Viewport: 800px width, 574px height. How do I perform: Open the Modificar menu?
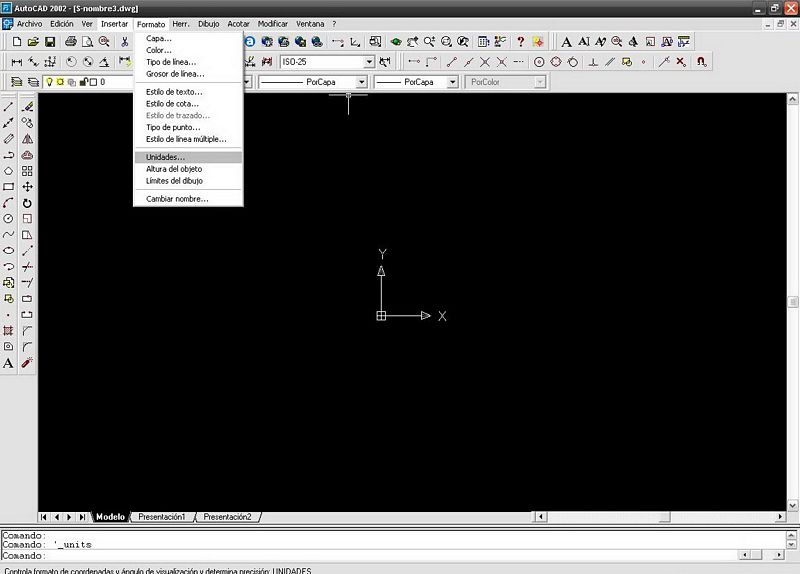[x=272, y=24]
